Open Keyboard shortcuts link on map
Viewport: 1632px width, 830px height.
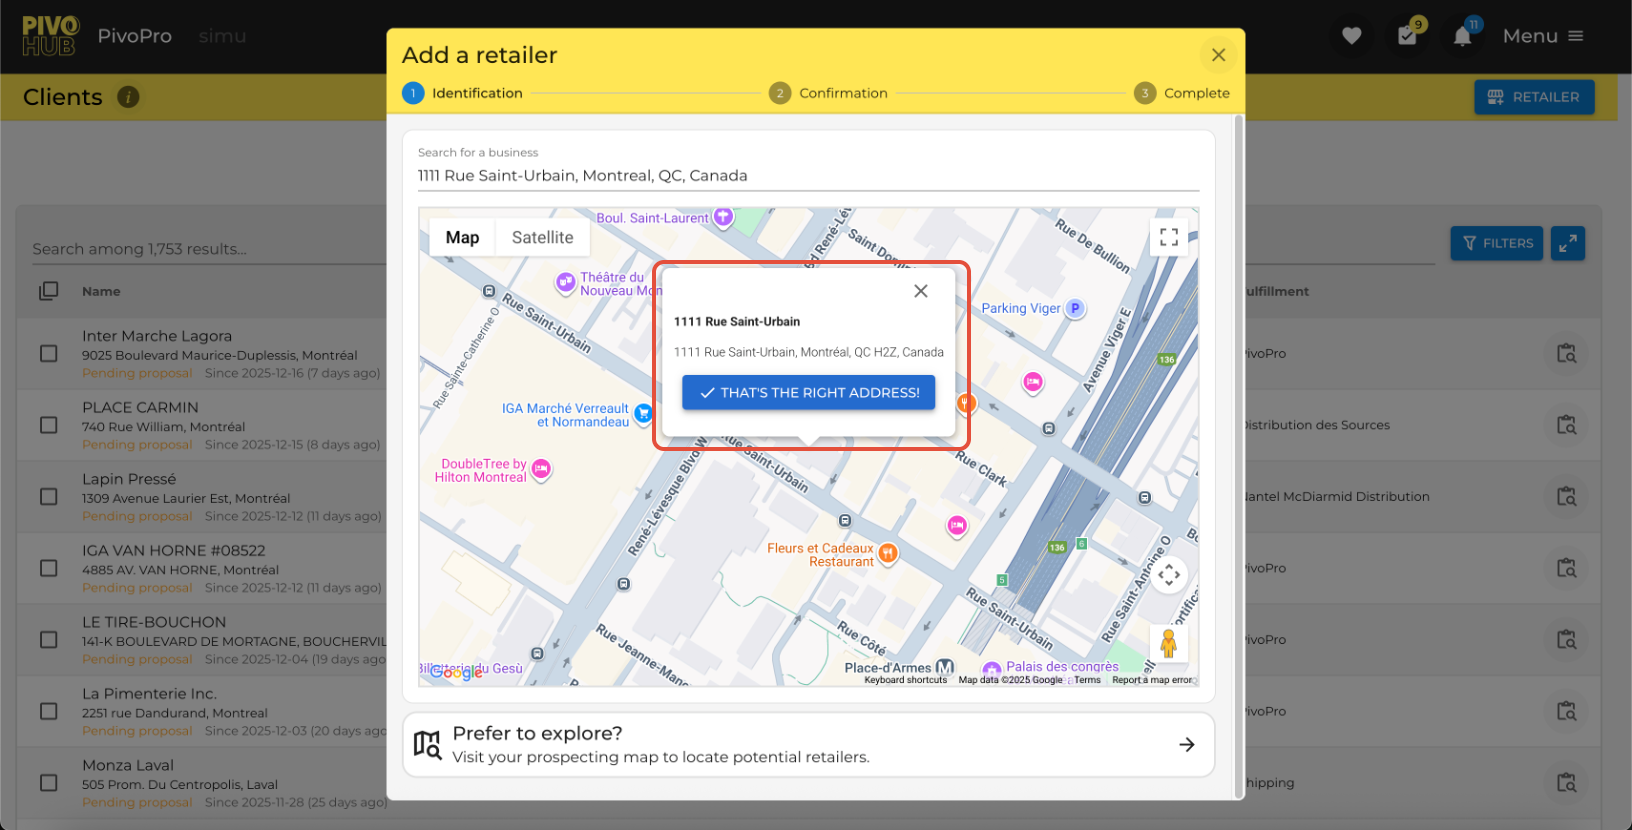905,680
